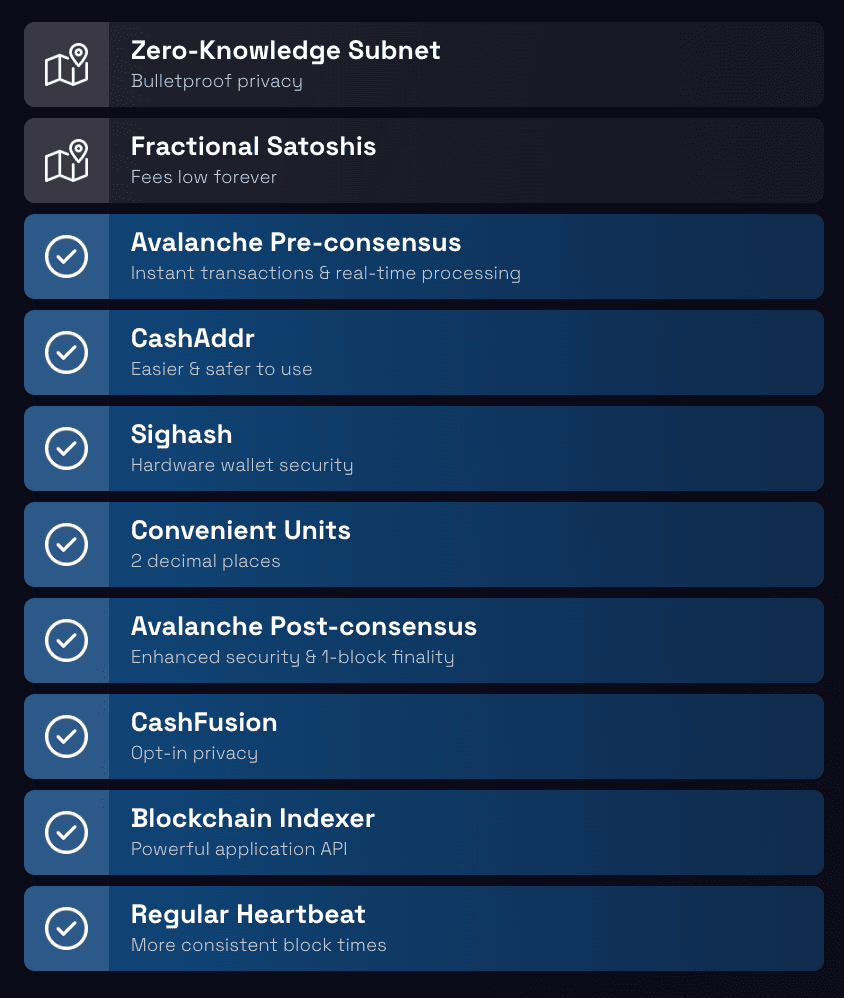Open the Fractional Satoshis heading
This screenshot has width=844, height=998.
coord(253,146)
